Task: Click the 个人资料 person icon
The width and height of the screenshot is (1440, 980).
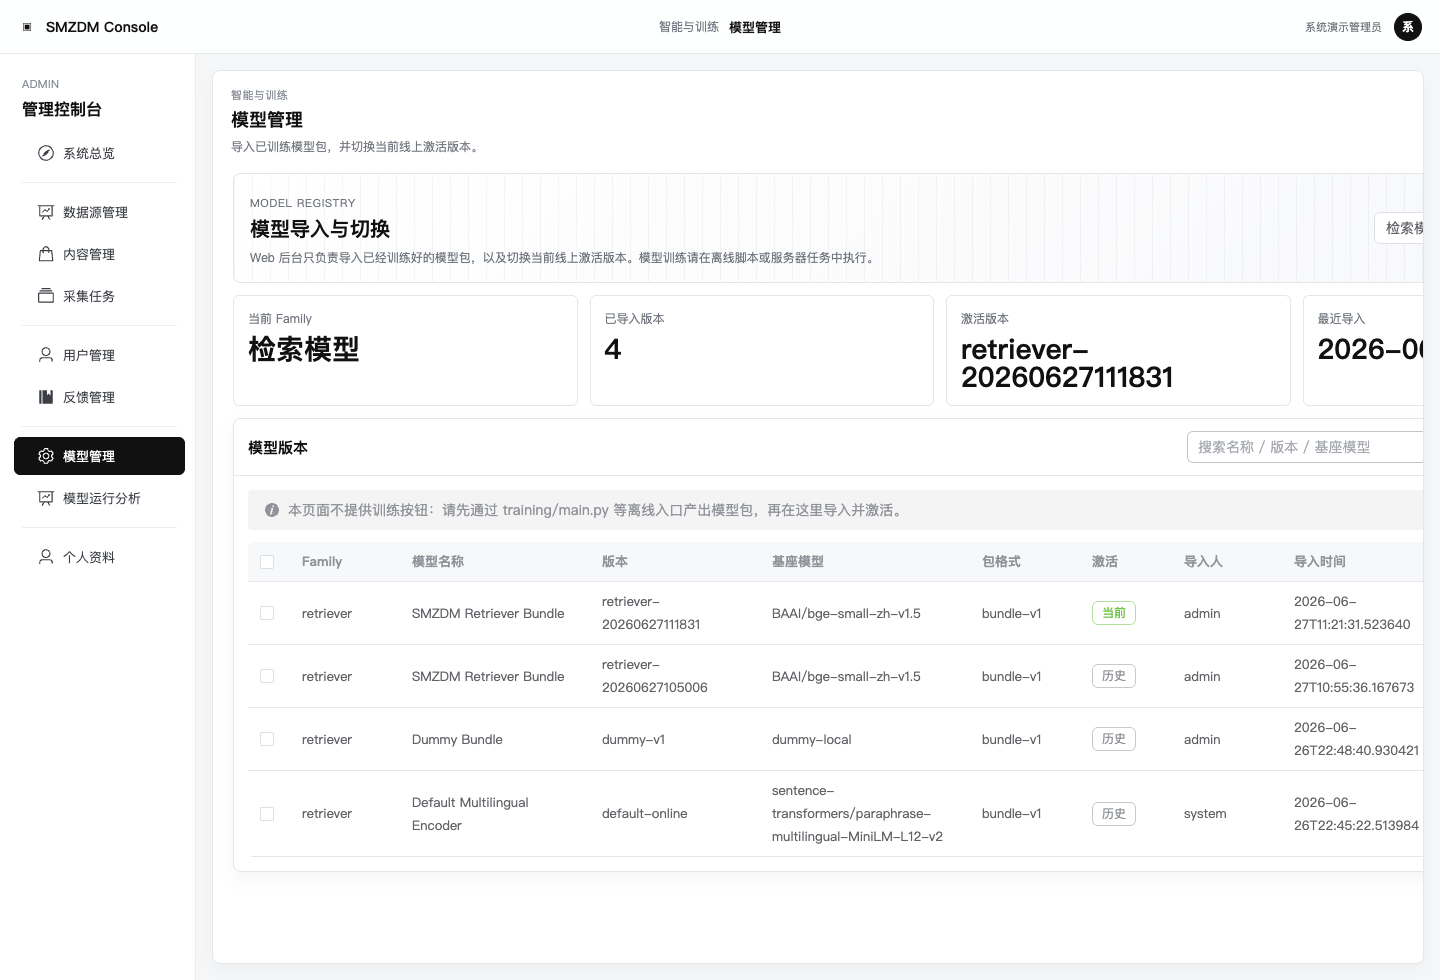Action: click(46, 557)
